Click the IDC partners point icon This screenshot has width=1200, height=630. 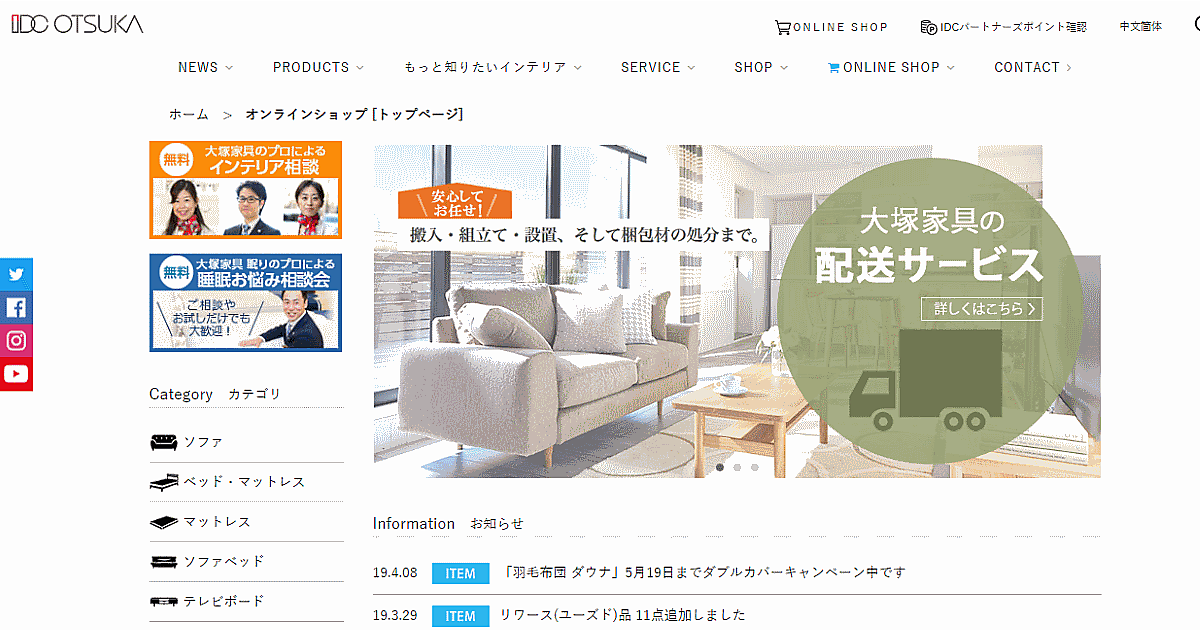(928, 27)
